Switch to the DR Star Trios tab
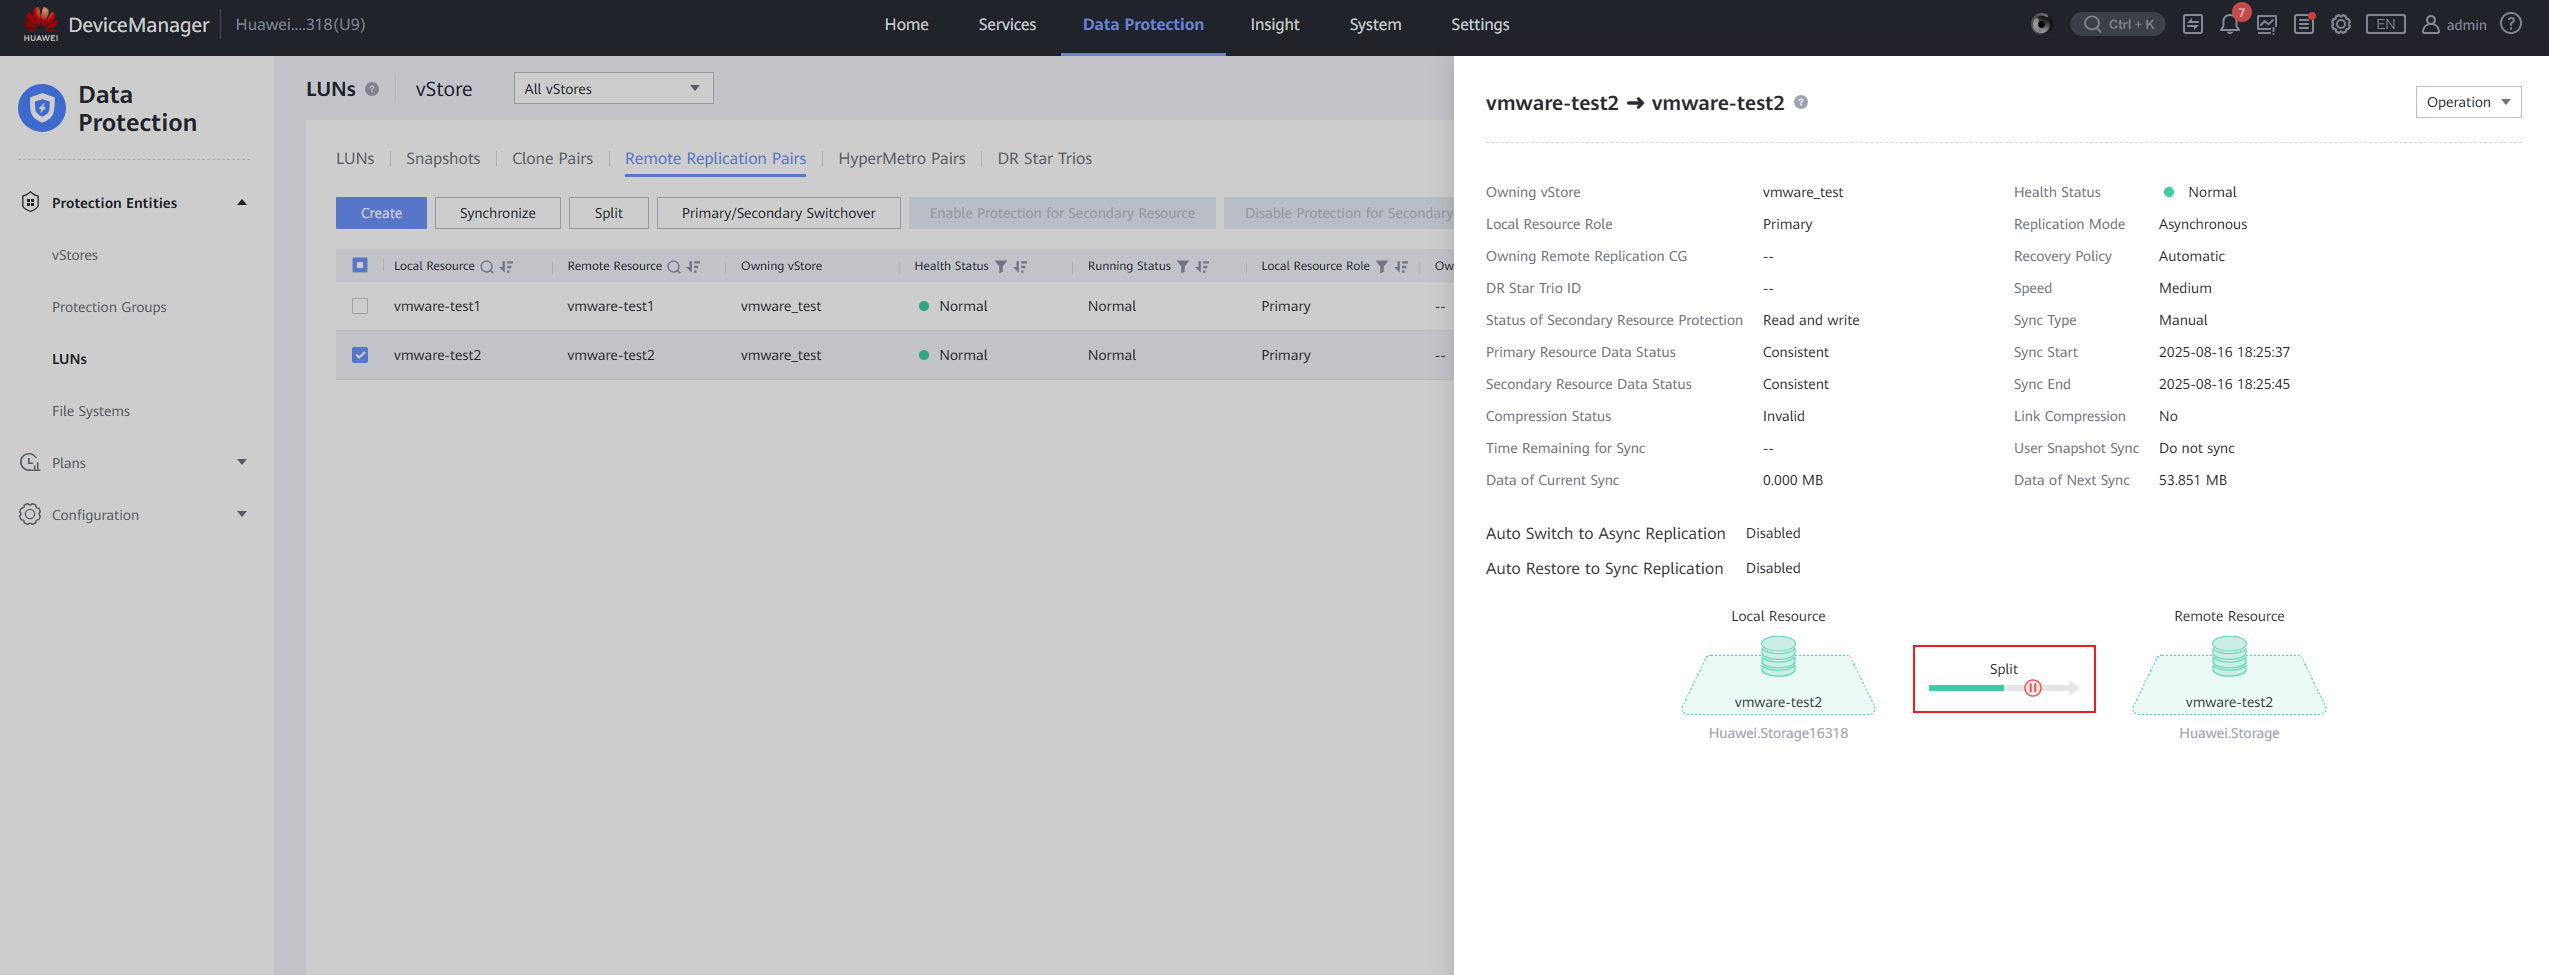 1044,158
